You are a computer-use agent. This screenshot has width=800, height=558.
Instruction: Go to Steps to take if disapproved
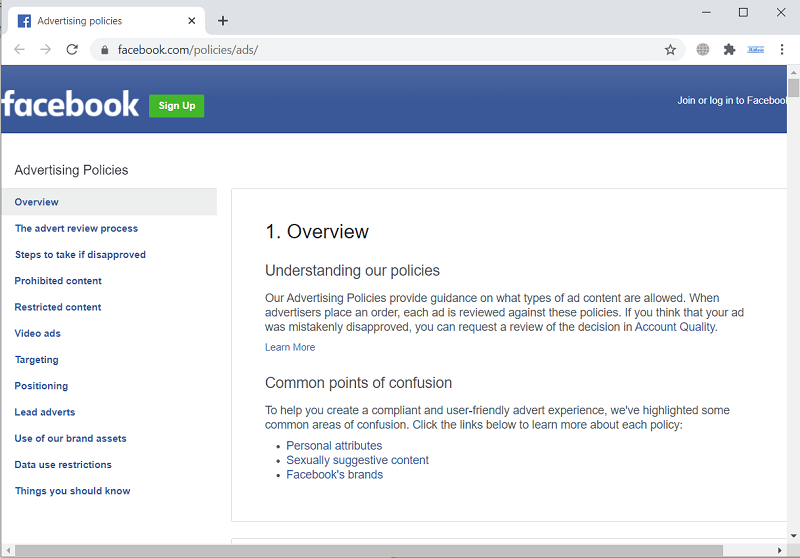(80, 255)
